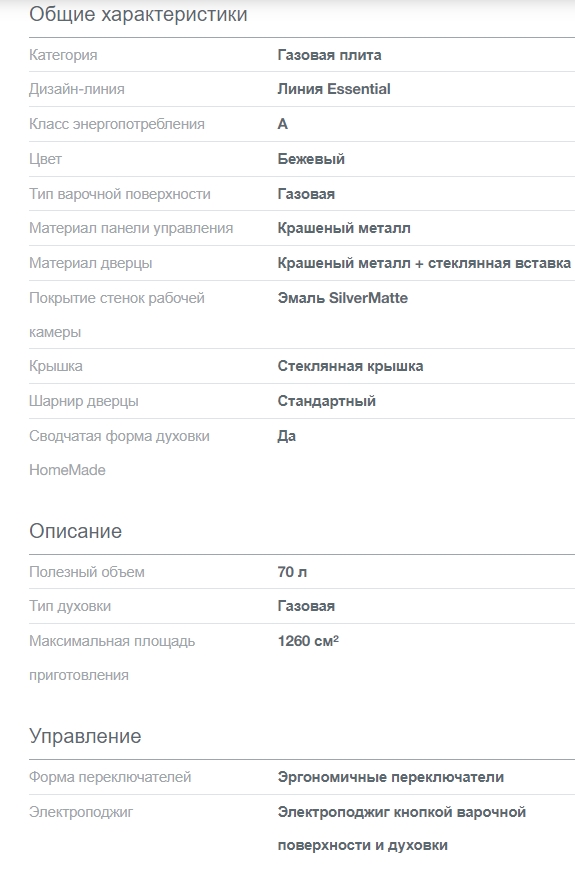The height and width of the screenshot is (886, 575).
Task: Click 'Крашеный металл + стеклянная вставка' value
Action: pyautogui.click(x=424, y=263)
